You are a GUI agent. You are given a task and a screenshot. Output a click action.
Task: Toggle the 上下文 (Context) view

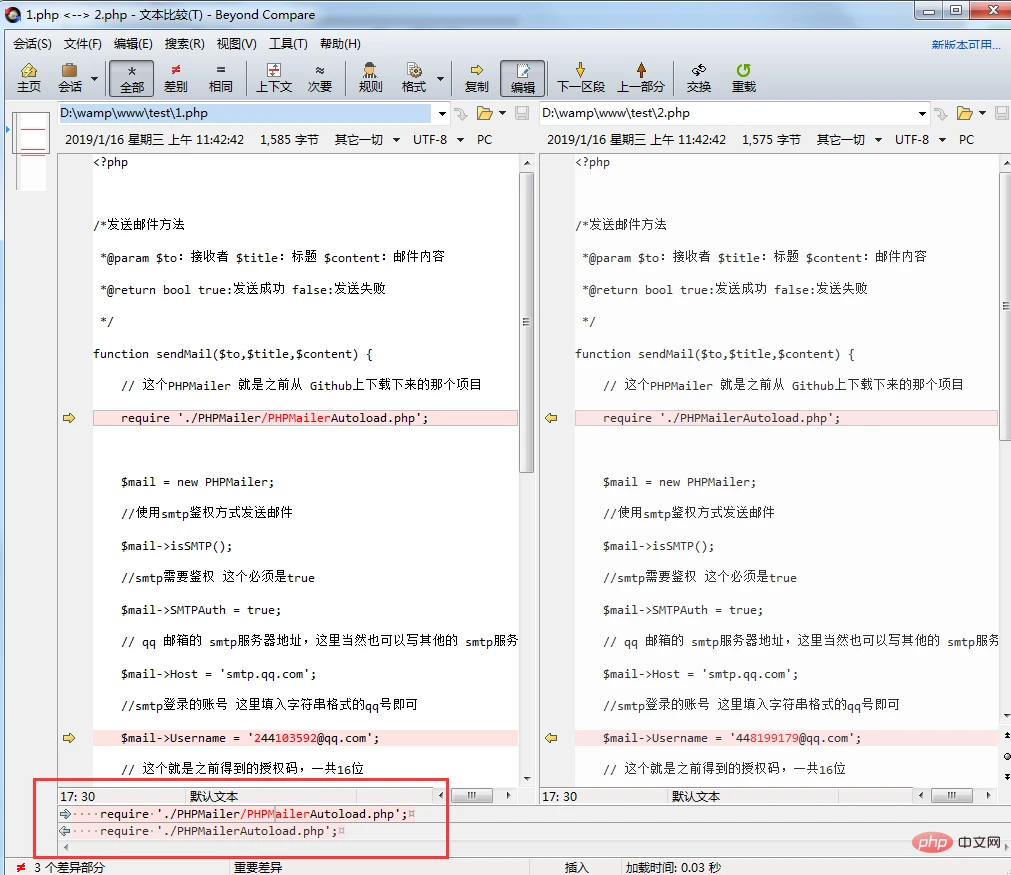click(274, 78)
